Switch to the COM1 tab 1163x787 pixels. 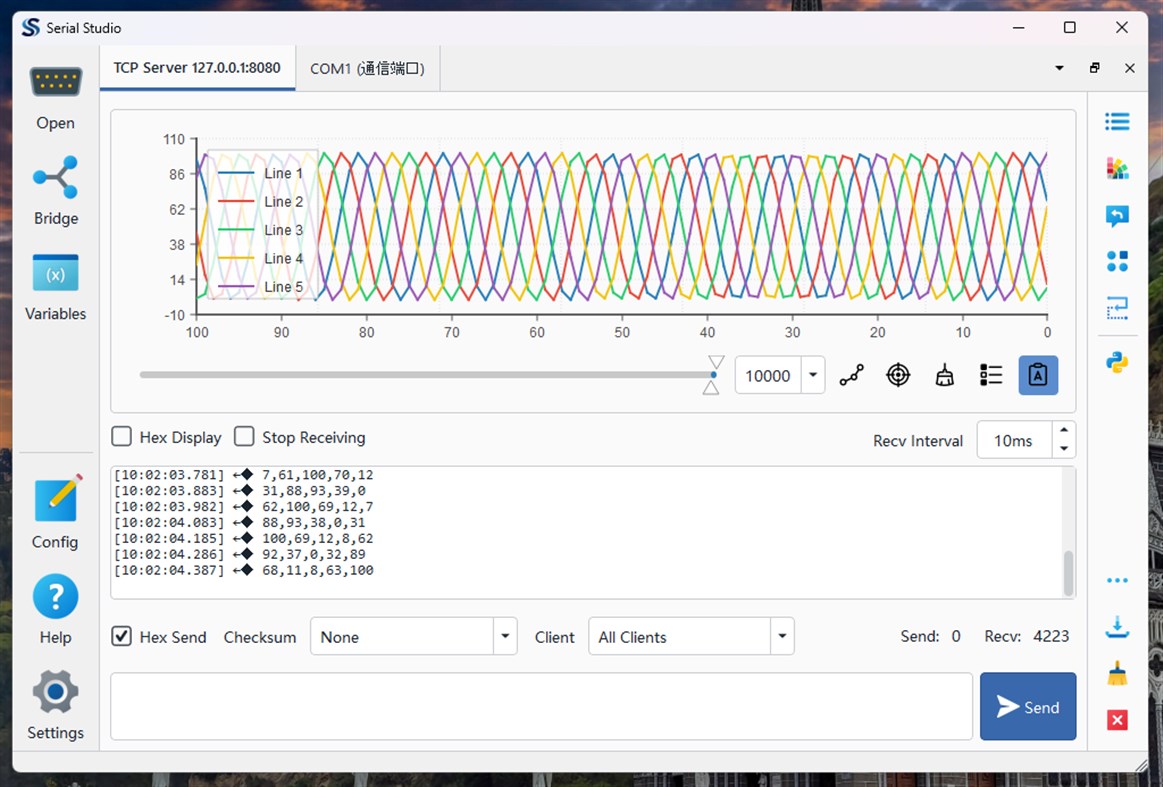pyautogui.click(x=367, y=68)
